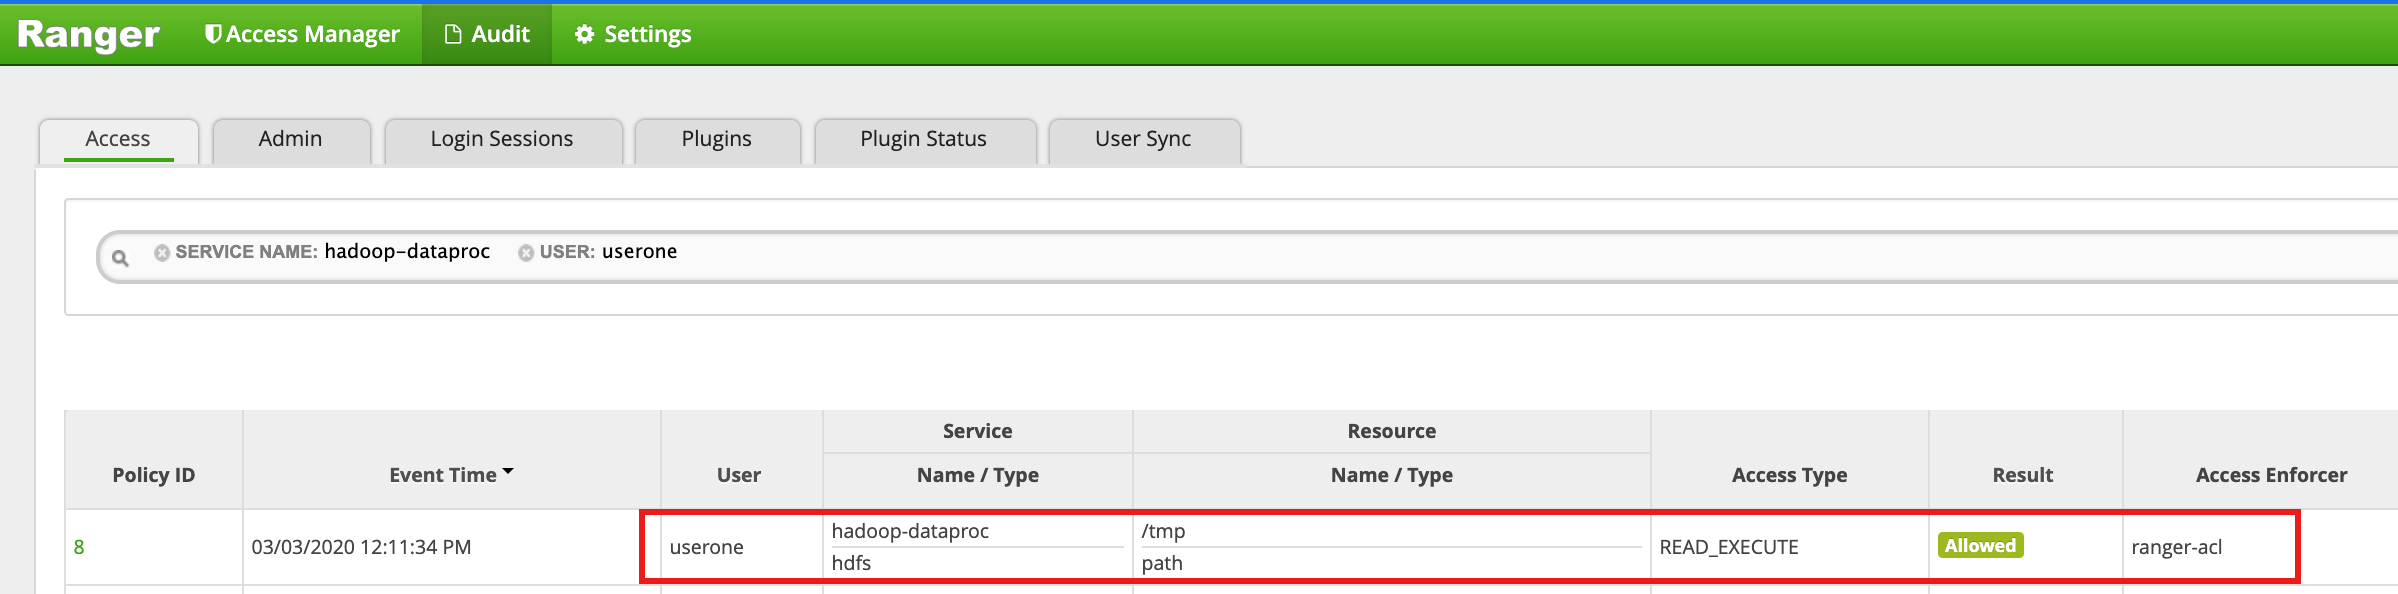Open the Plugins tab
2398x594 pixels.
pos(716,139)
